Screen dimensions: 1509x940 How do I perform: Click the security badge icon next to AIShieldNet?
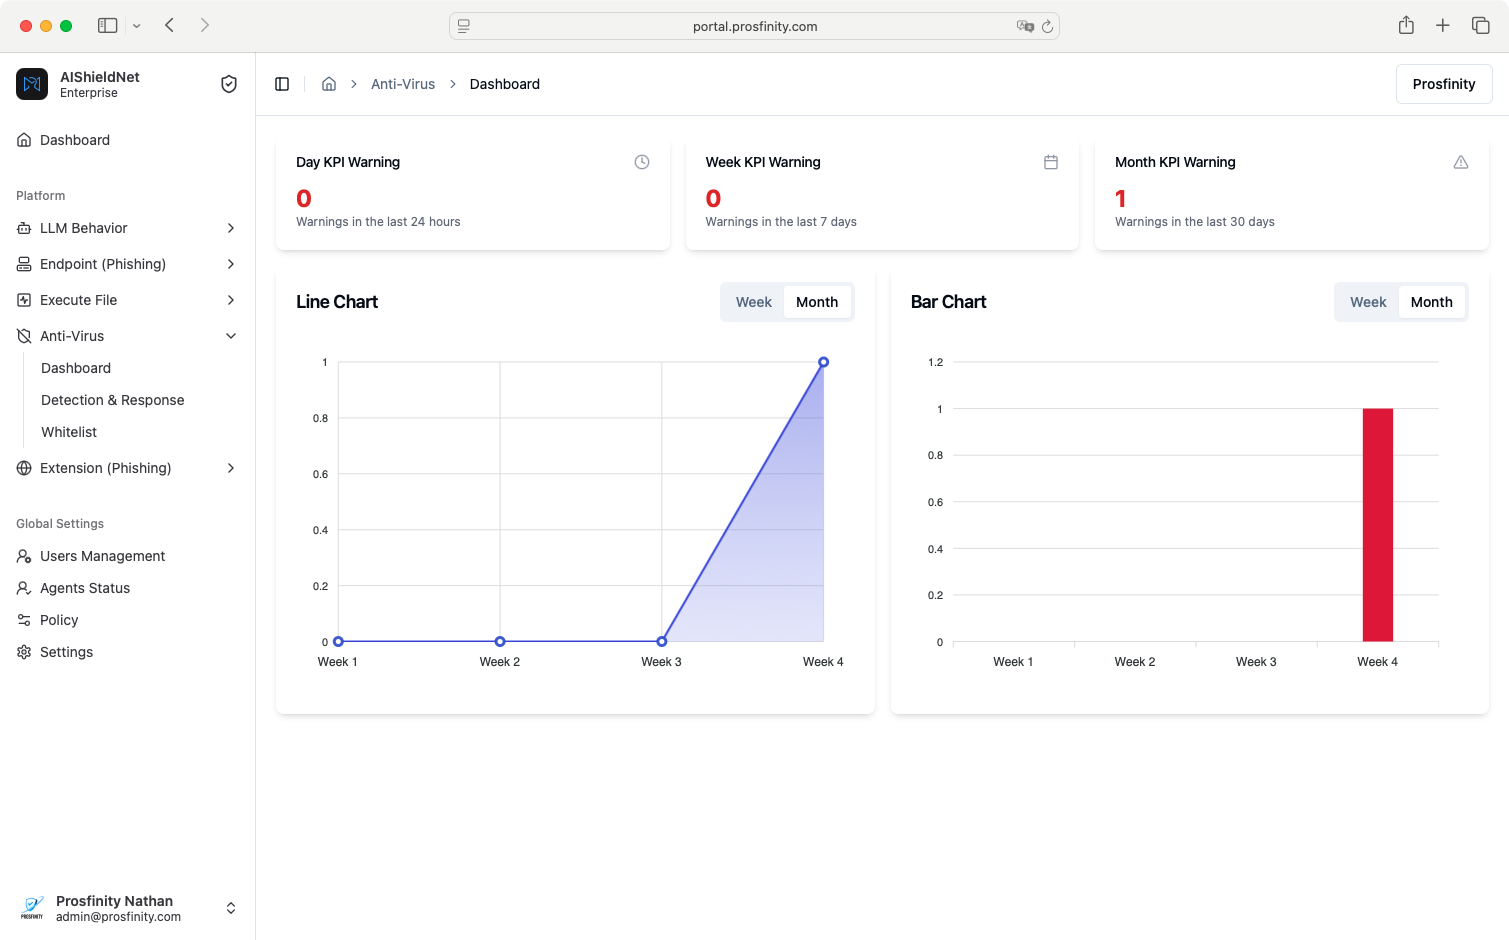click(x=229, y=84)
